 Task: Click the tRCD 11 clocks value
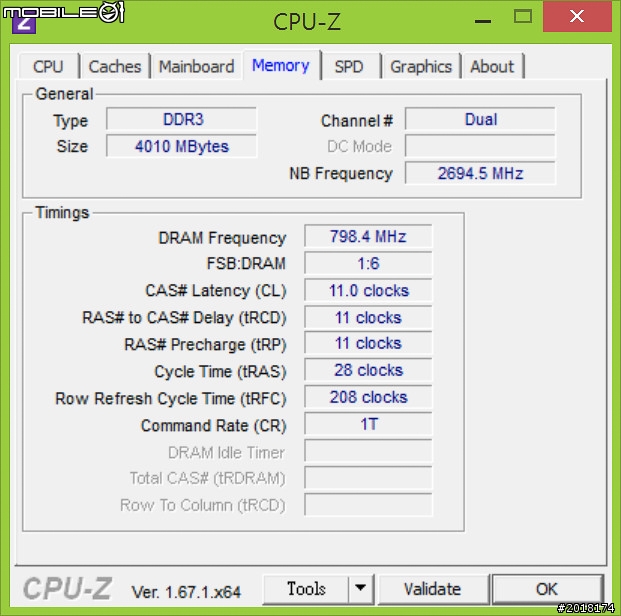click(x=368, y=317)
